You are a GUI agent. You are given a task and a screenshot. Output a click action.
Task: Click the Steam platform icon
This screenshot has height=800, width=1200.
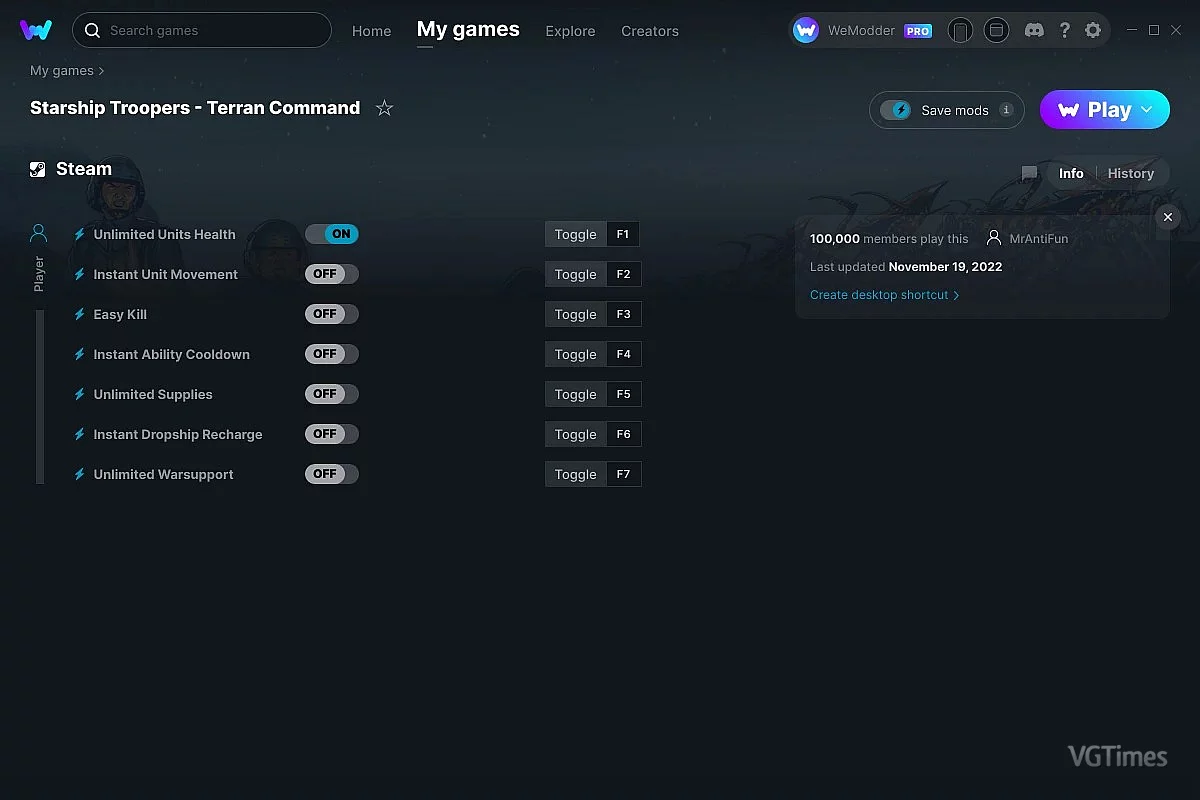pos(38,169)
